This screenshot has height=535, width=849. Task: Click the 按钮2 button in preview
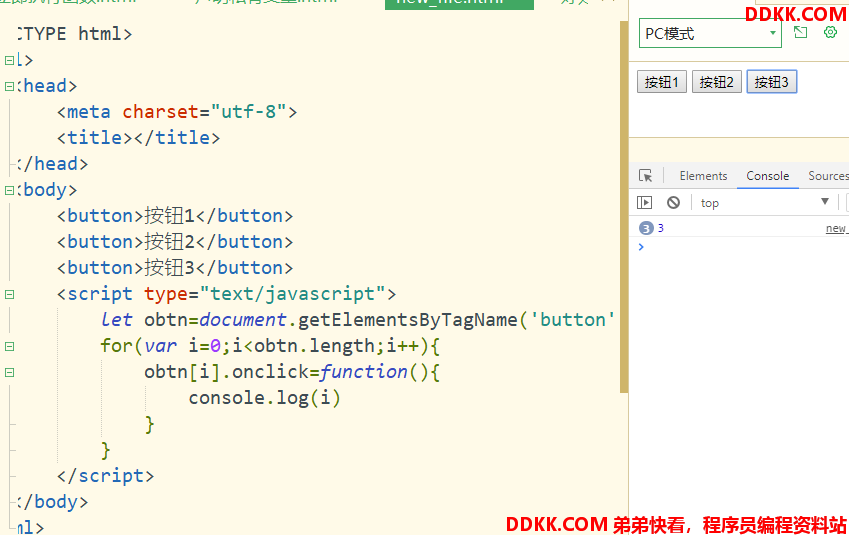tap(716, 82)
